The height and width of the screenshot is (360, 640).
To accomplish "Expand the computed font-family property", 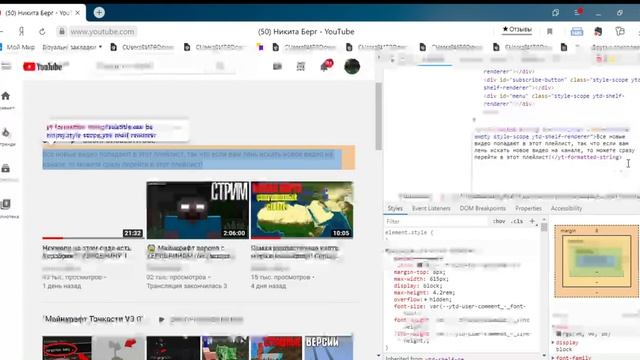I will [553, 358].
